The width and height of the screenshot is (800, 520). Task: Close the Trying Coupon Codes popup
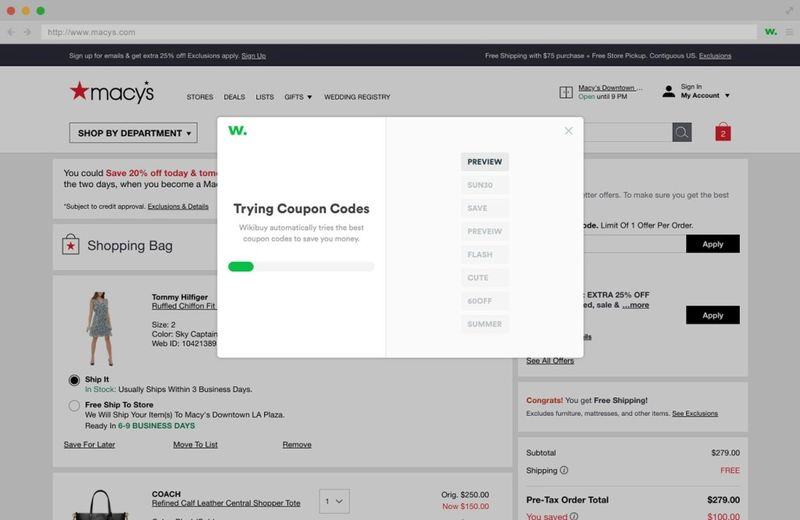(x=568, y=131)
